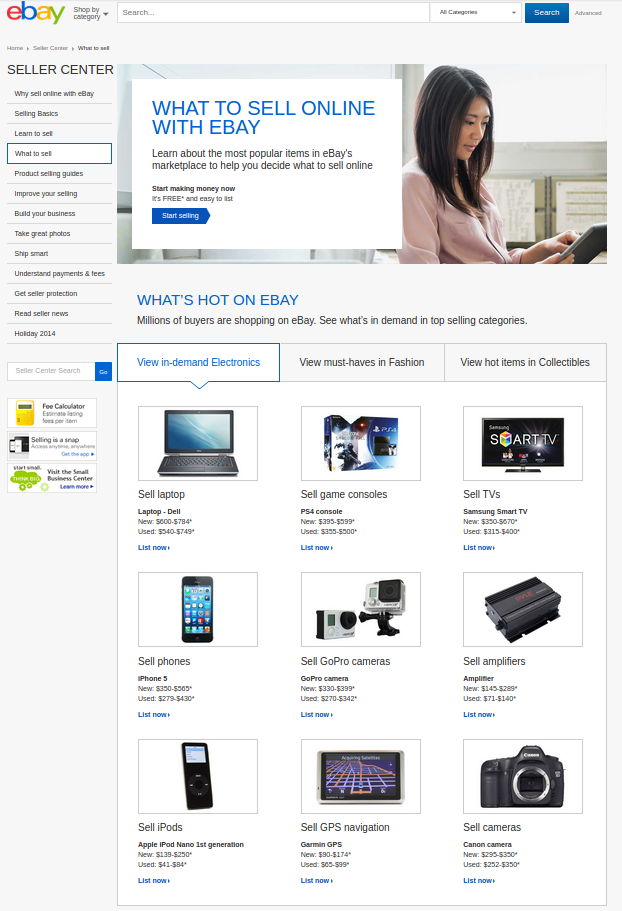Screen dimensions: 622x911
Task: Open the Advanced search link
Action: point(588,13)
